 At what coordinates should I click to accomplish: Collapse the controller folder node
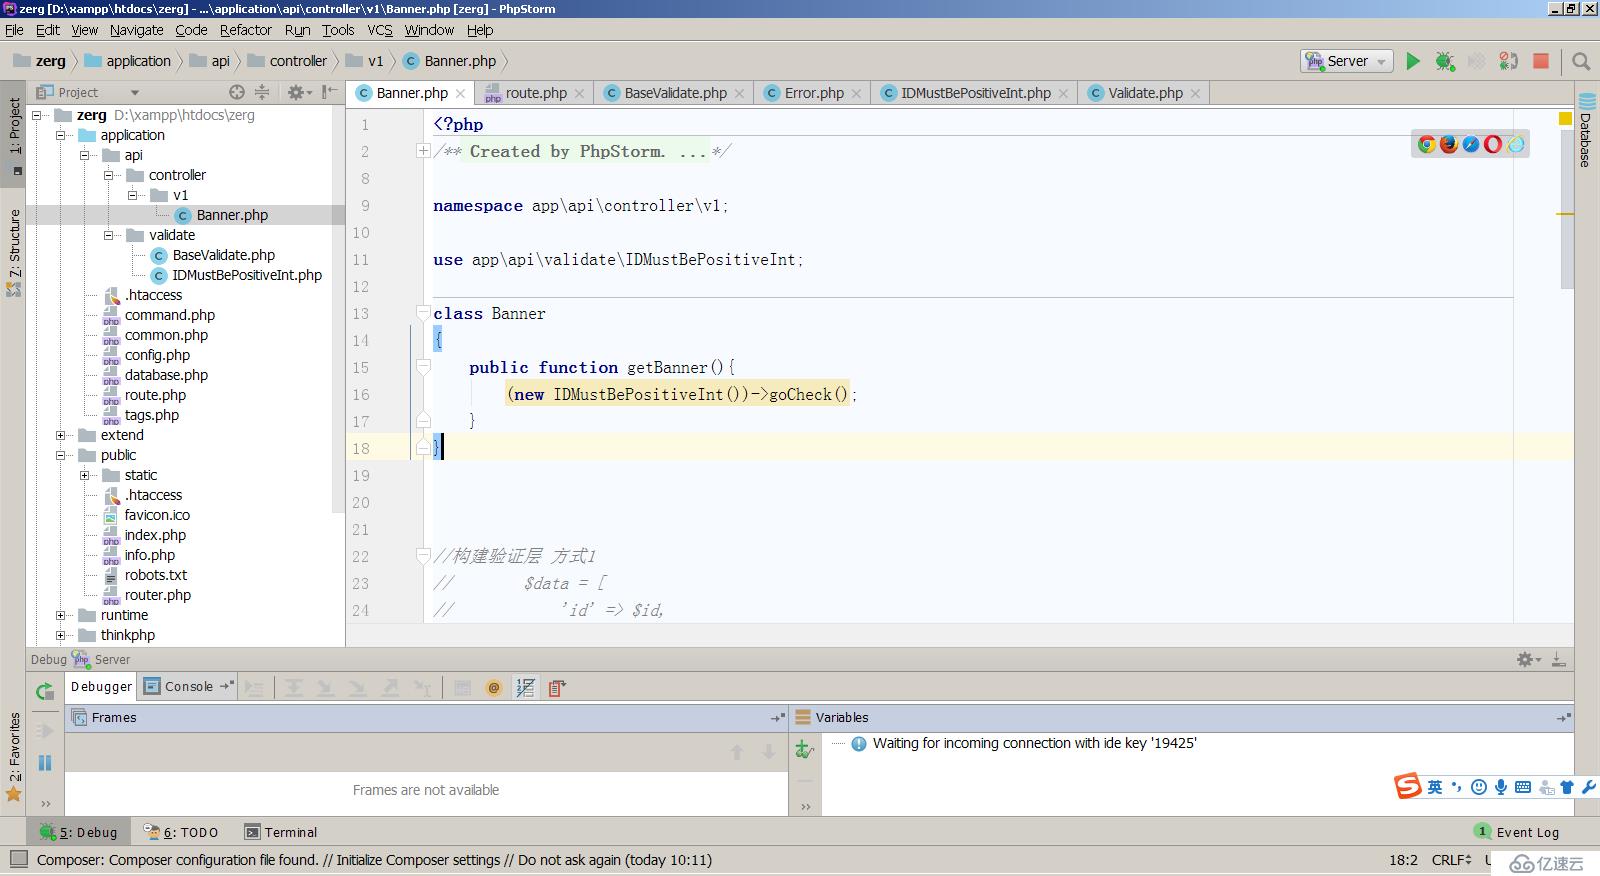[x=109, y=175]
